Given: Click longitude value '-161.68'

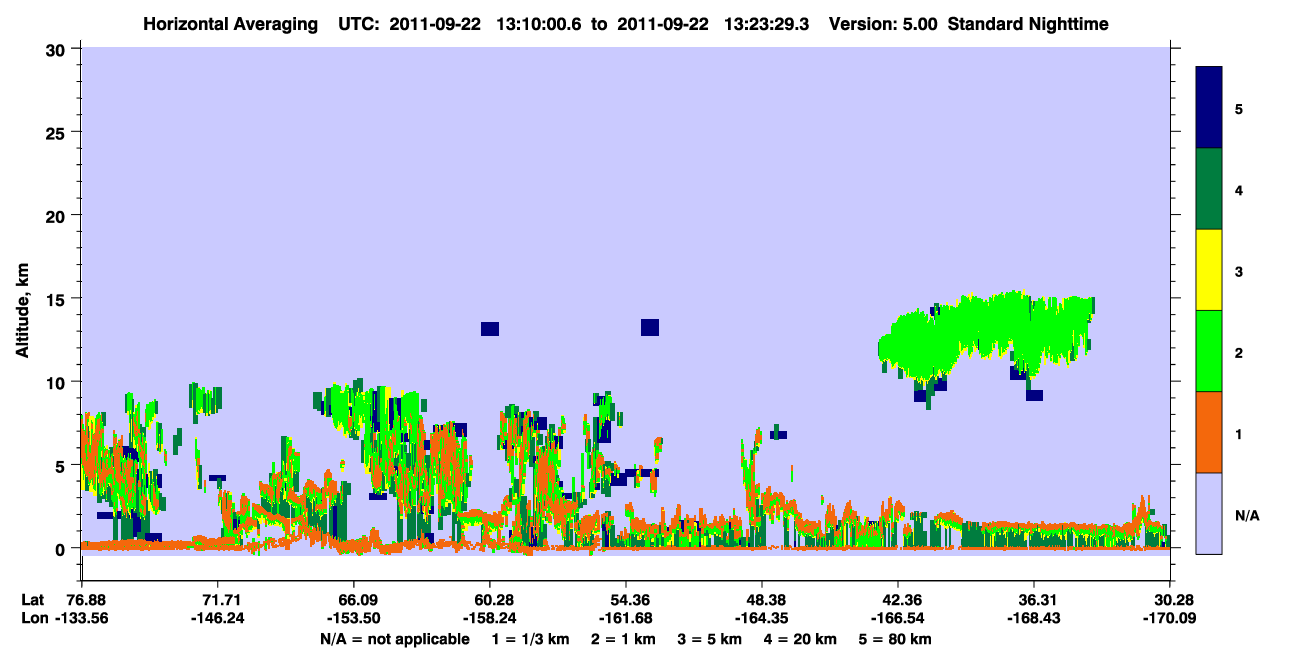Looking at the screenshot, I should (x=625, y=617).
